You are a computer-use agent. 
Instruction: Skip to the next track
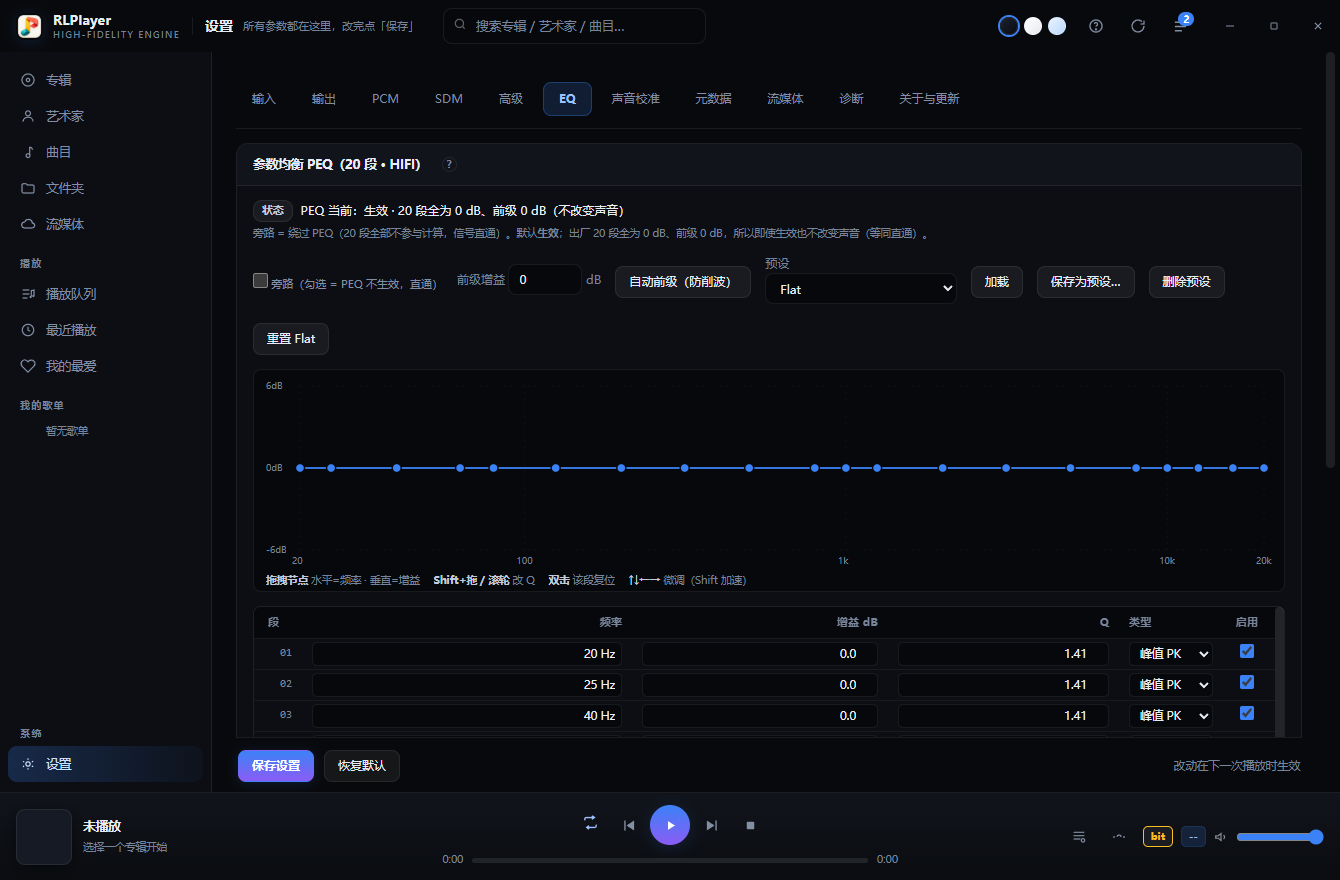point(712,825)
